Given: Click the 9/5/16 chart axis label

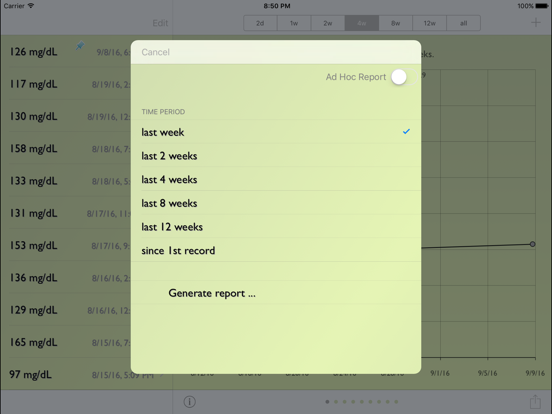Looking at the screenshot, I should point(488,373).
